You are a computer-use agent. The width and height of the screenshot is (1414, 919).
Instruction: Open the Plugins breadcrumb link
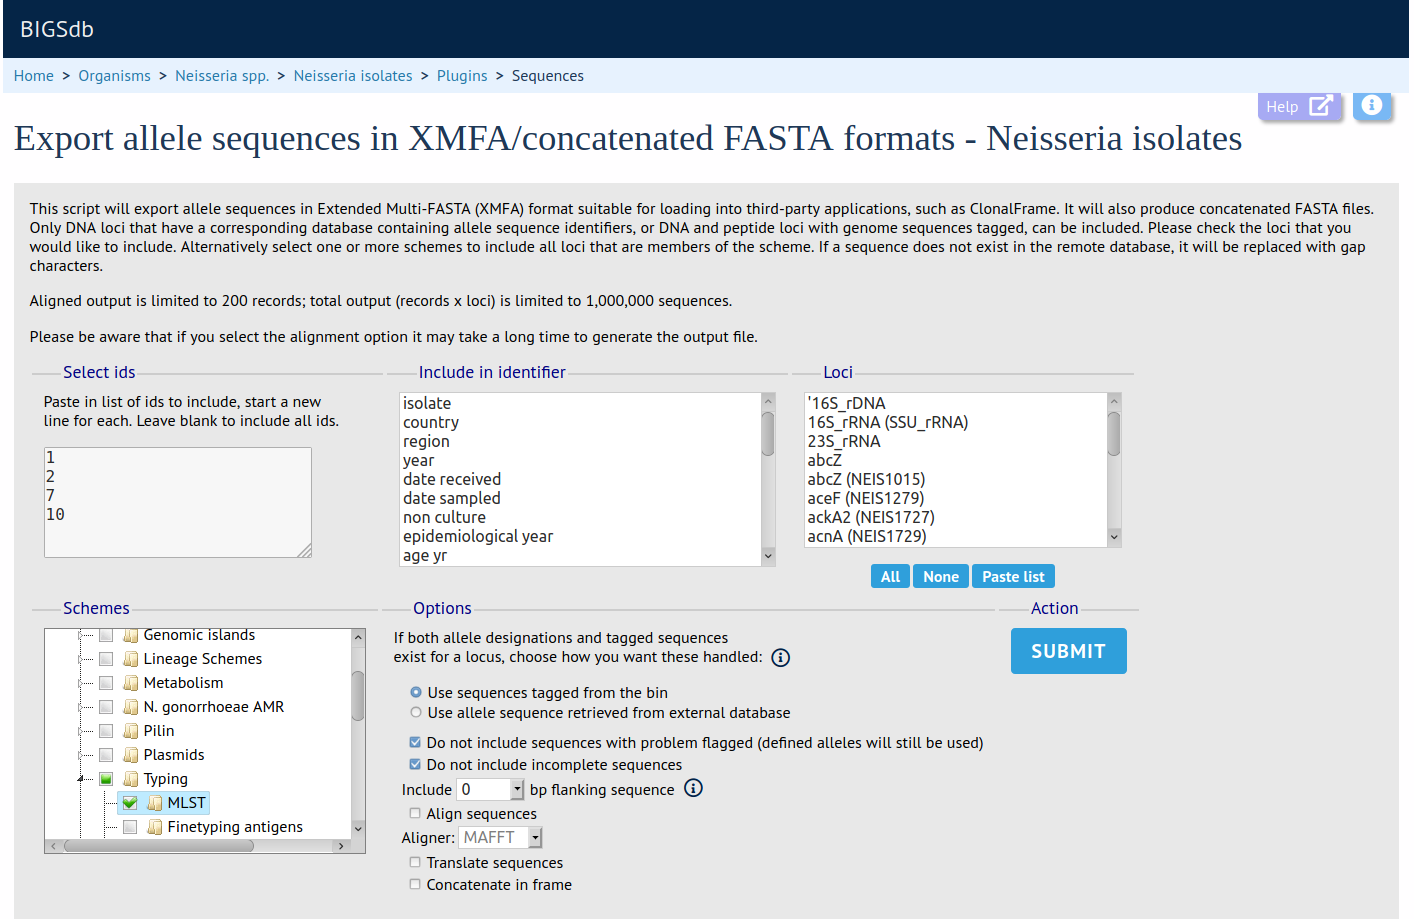(461, 76)
